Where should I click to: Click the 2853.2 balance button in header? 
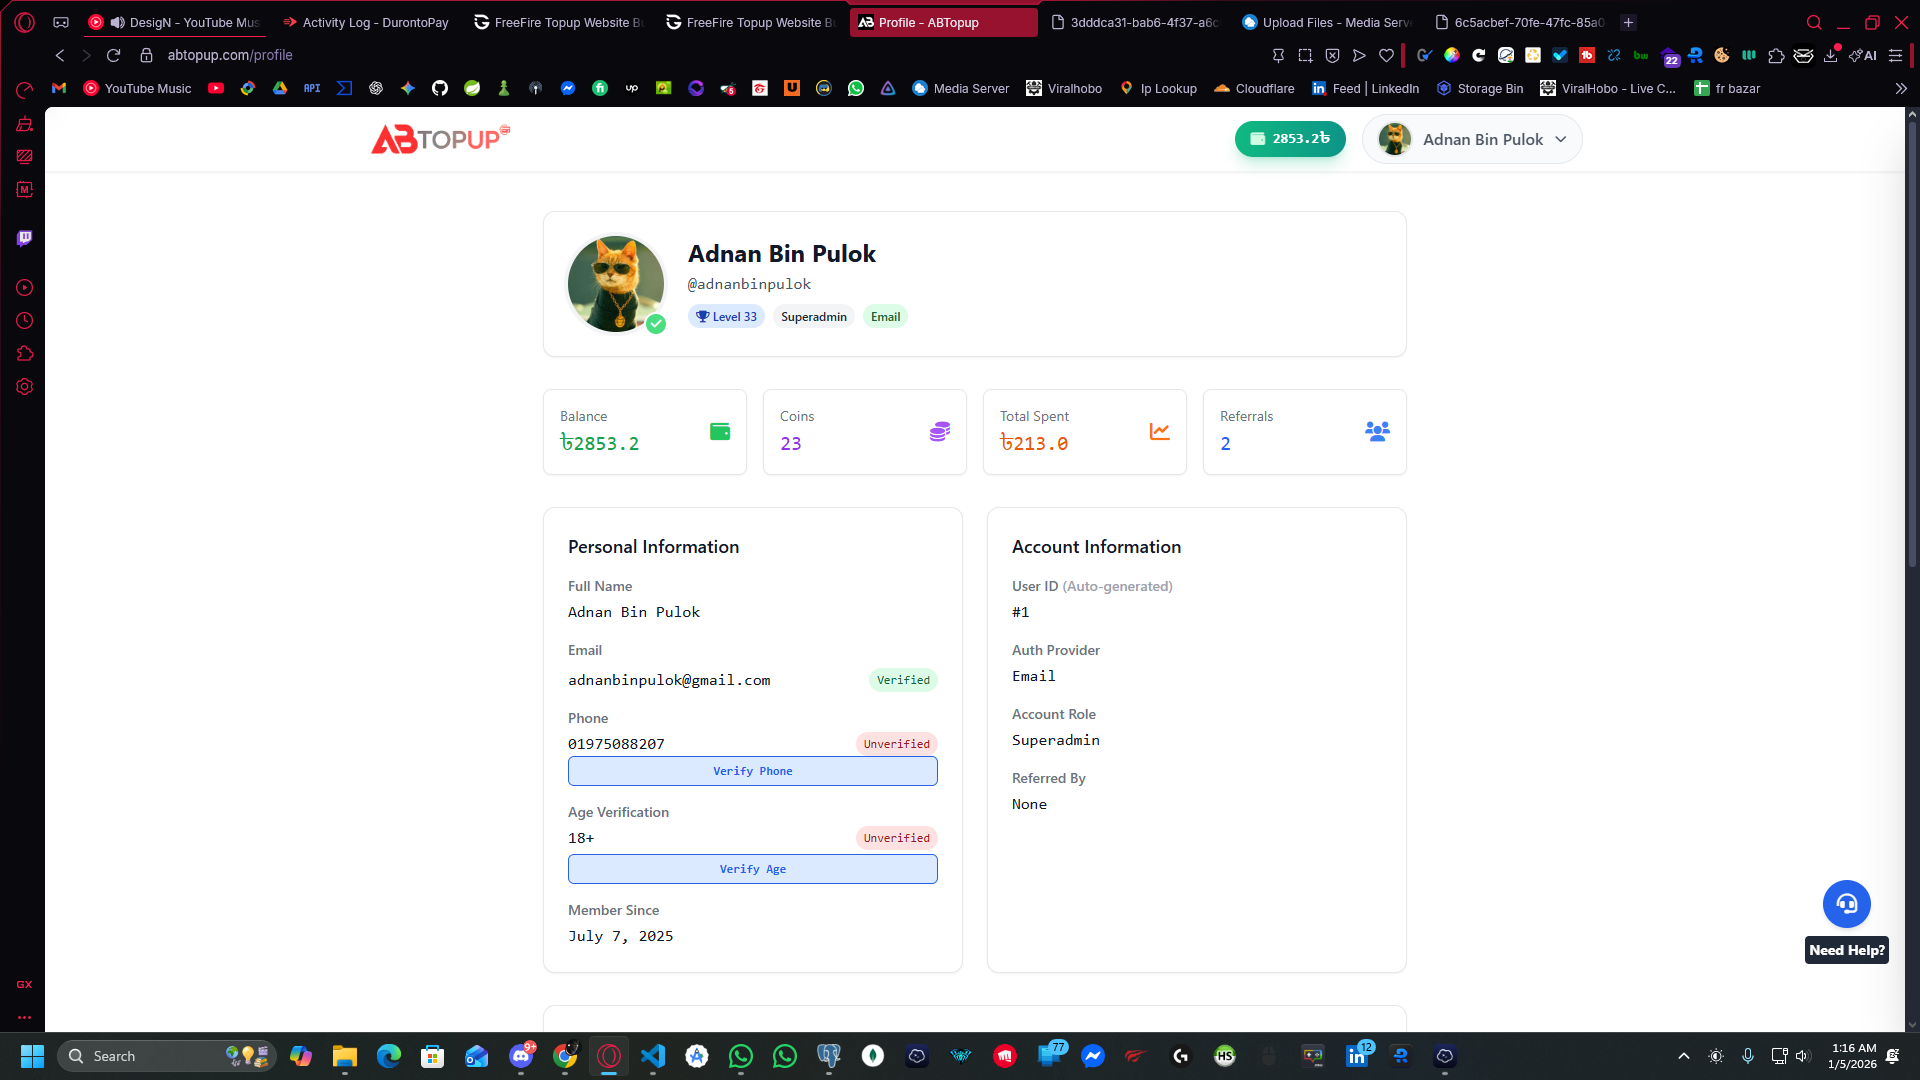(x=1289, y=139)
